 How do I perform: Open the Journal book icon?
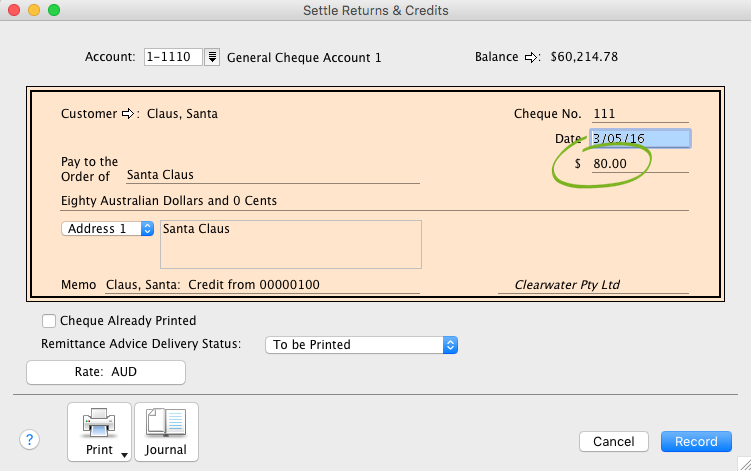pos(166,424)
